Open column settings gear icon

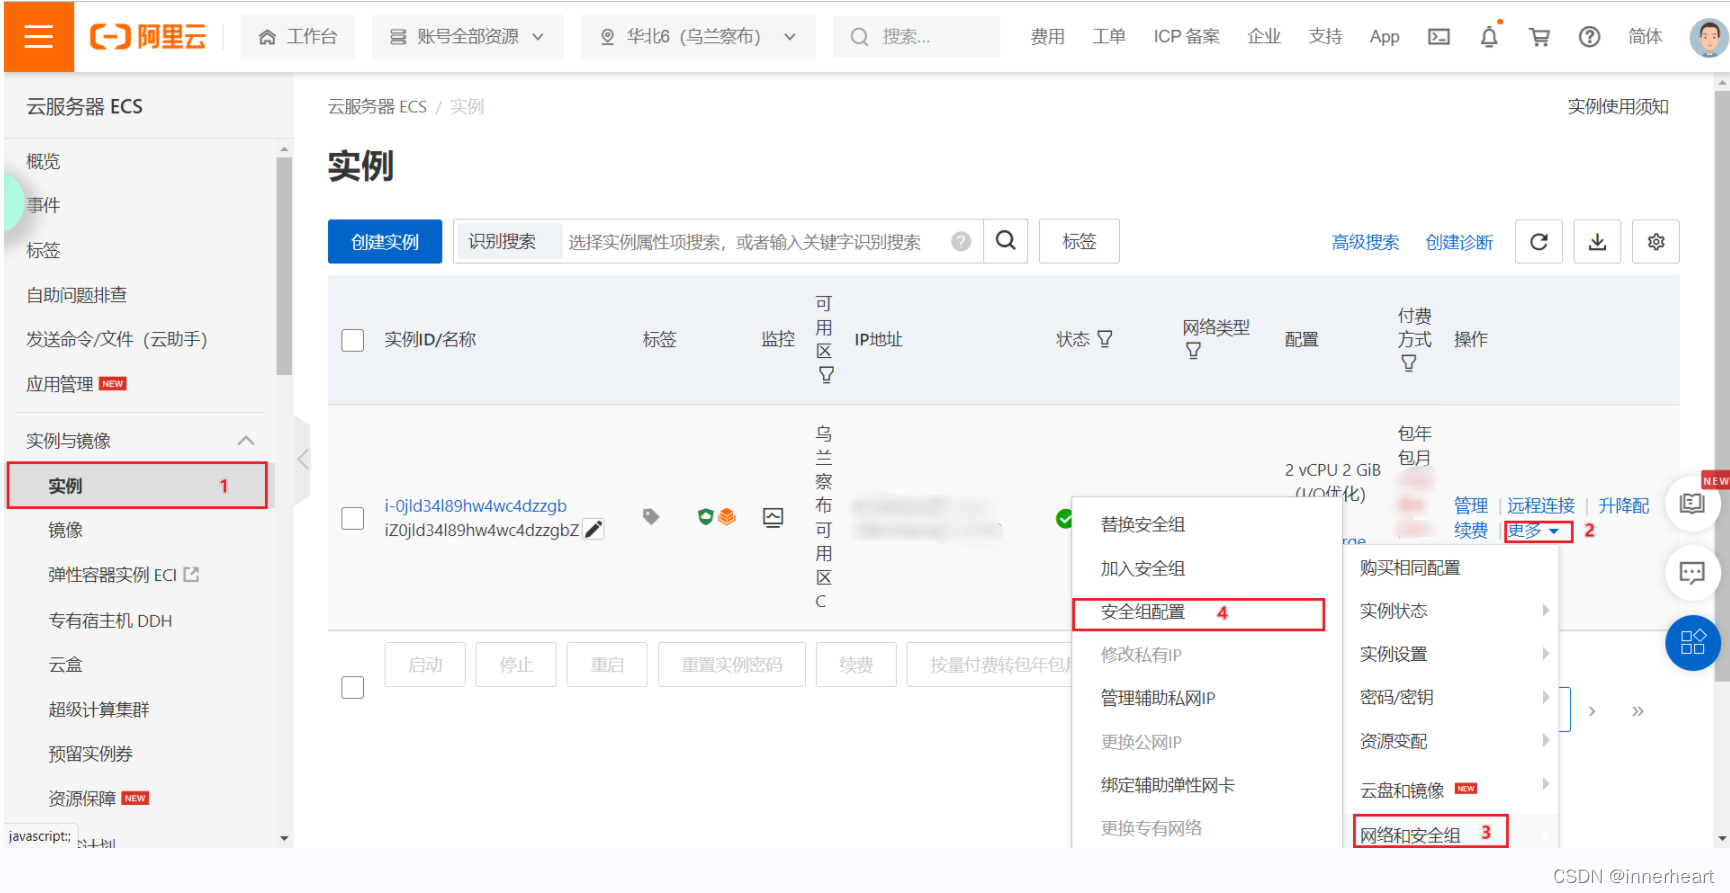(x=1656, y=241)
